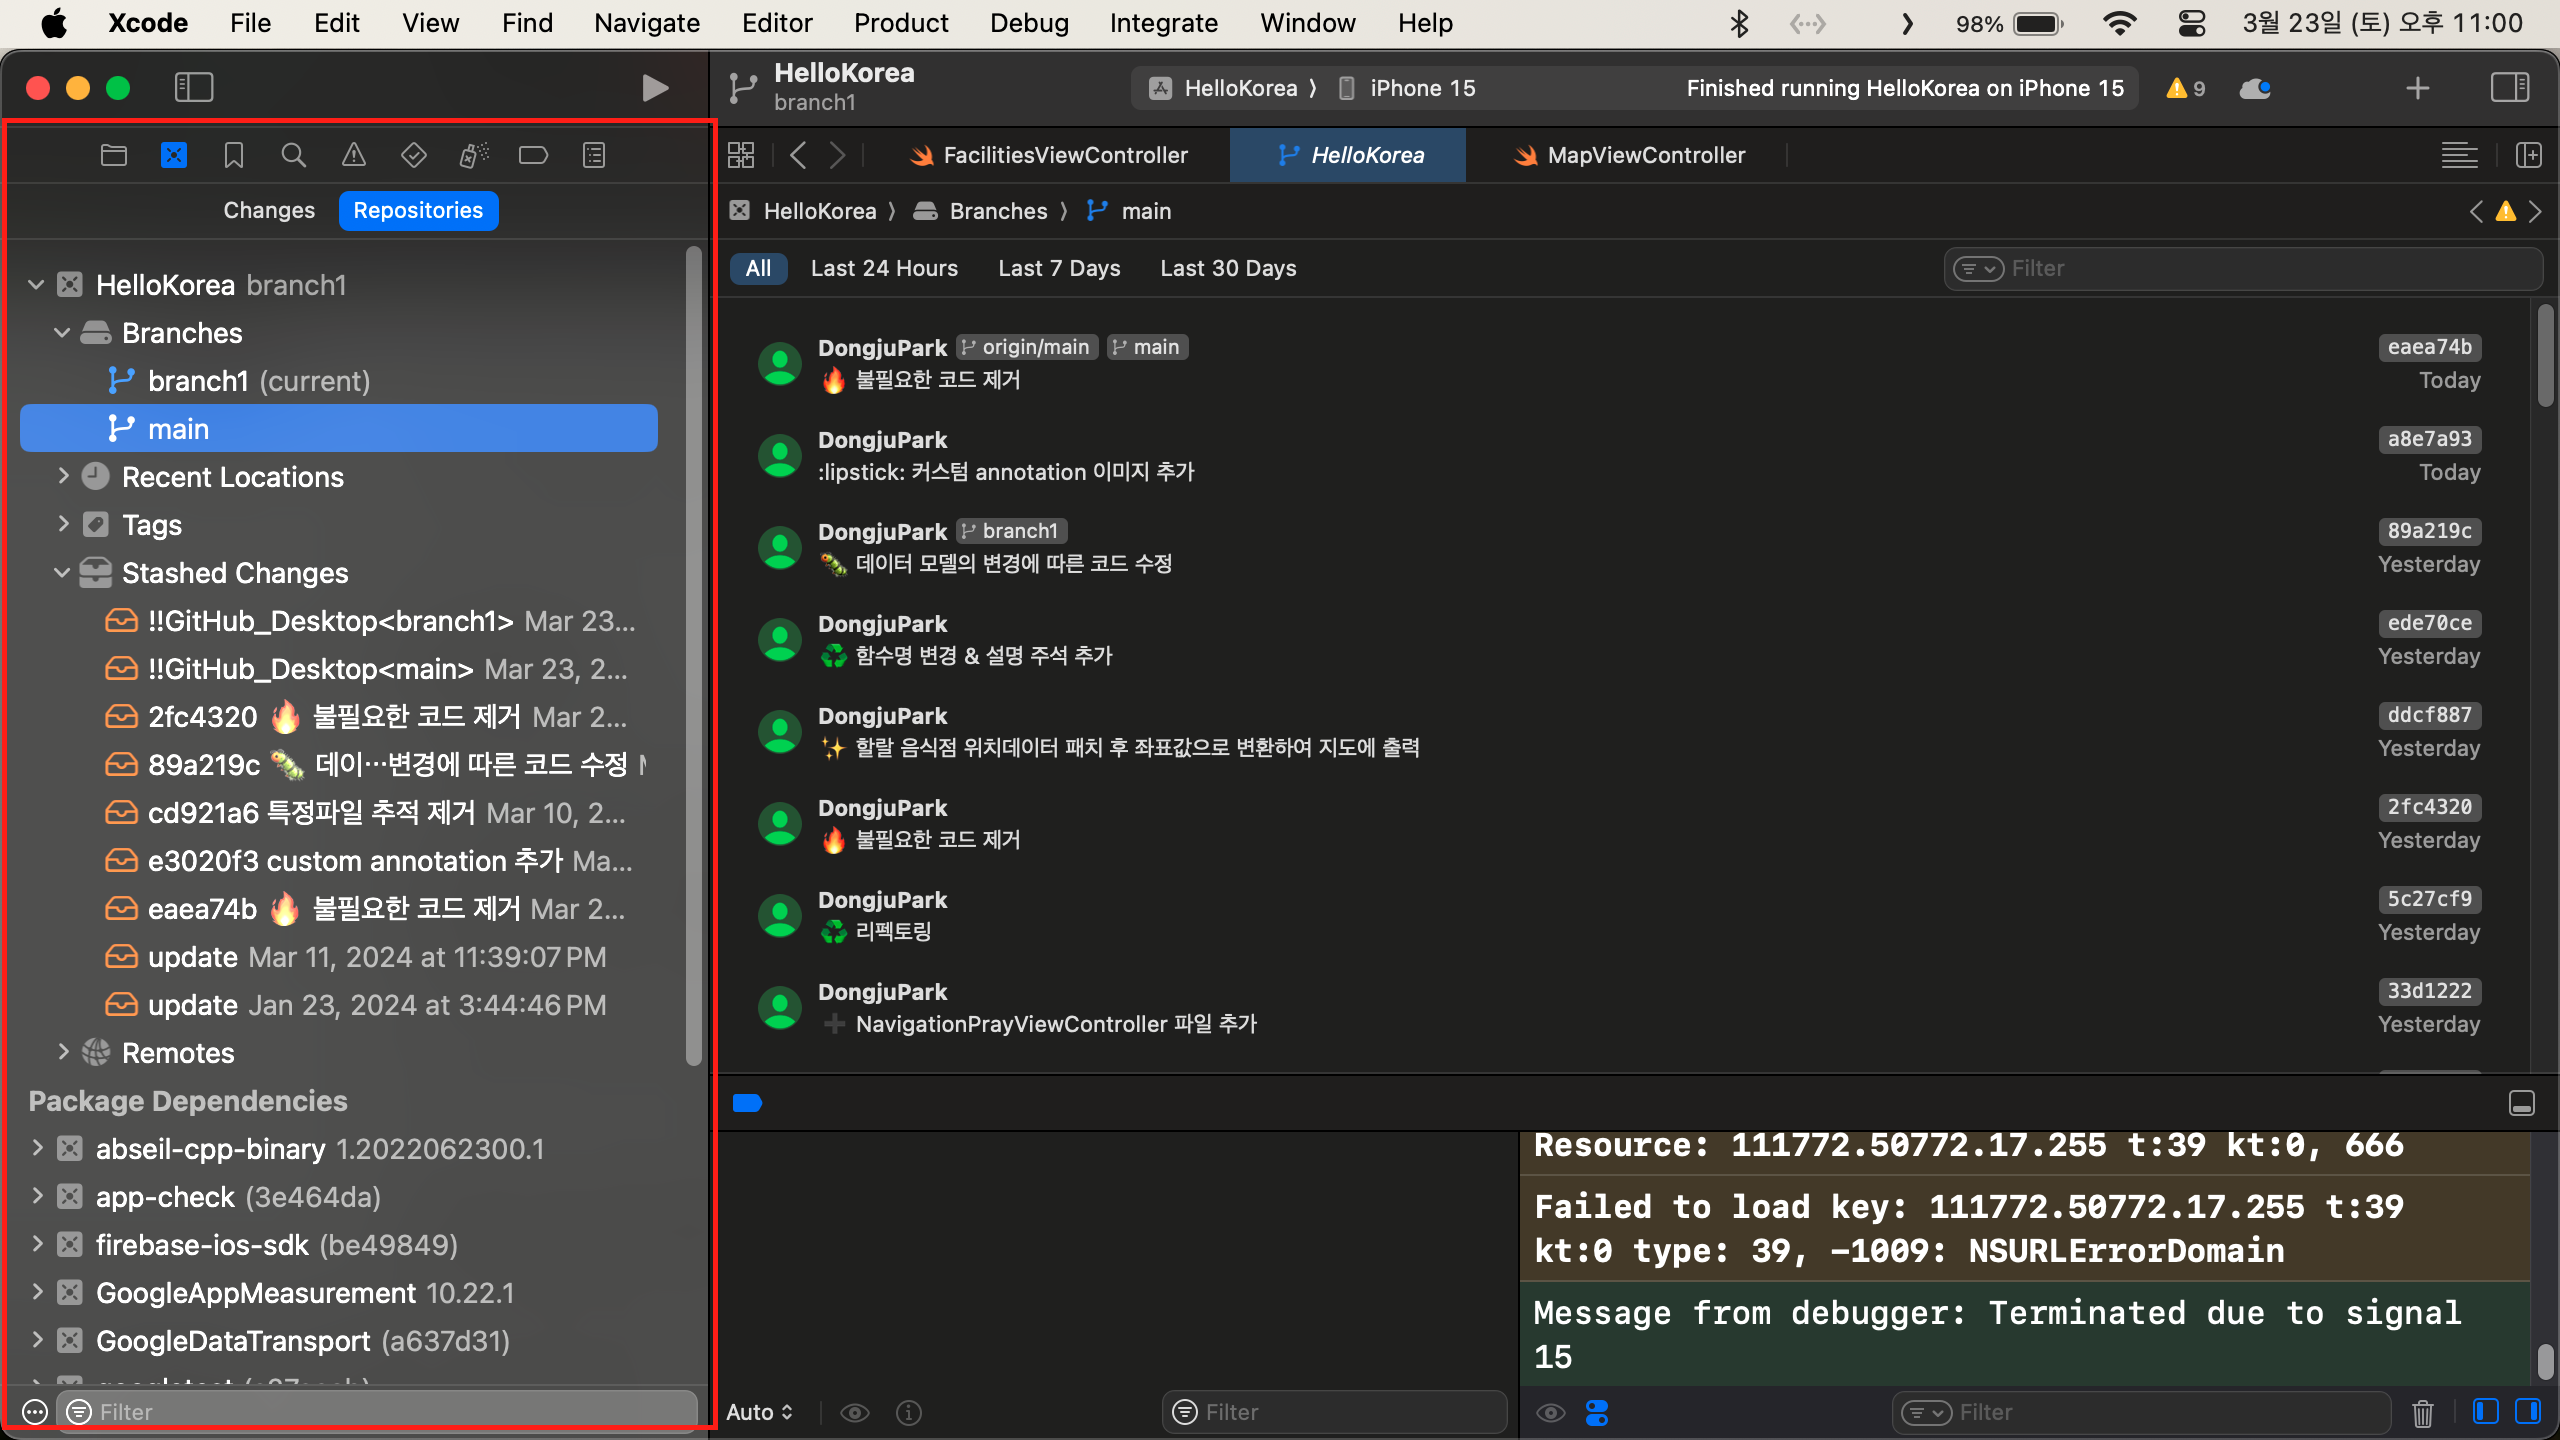
Task: Open the Breakpoint navigator icon
Action: click(533, 155)
